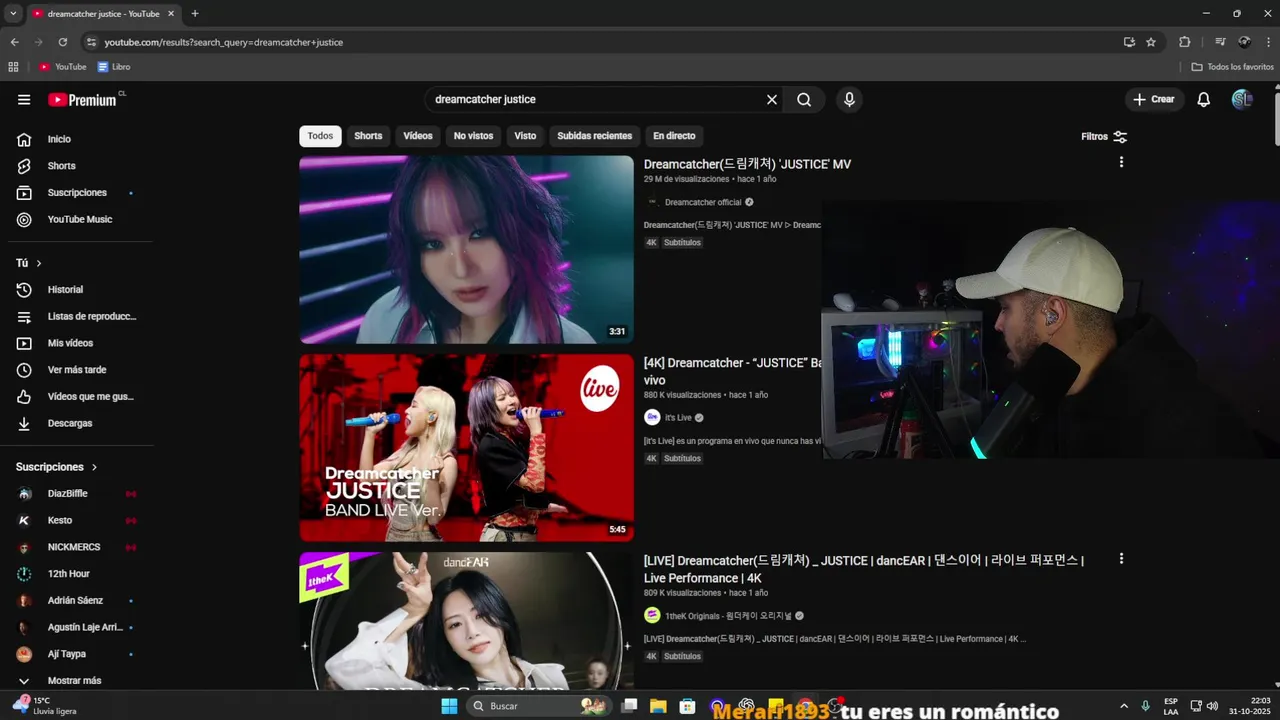Image resolution: width=1280 pixels, height=720 pixels.
Task: Select the Vídeos filter chip
Action: pos(418,136)
